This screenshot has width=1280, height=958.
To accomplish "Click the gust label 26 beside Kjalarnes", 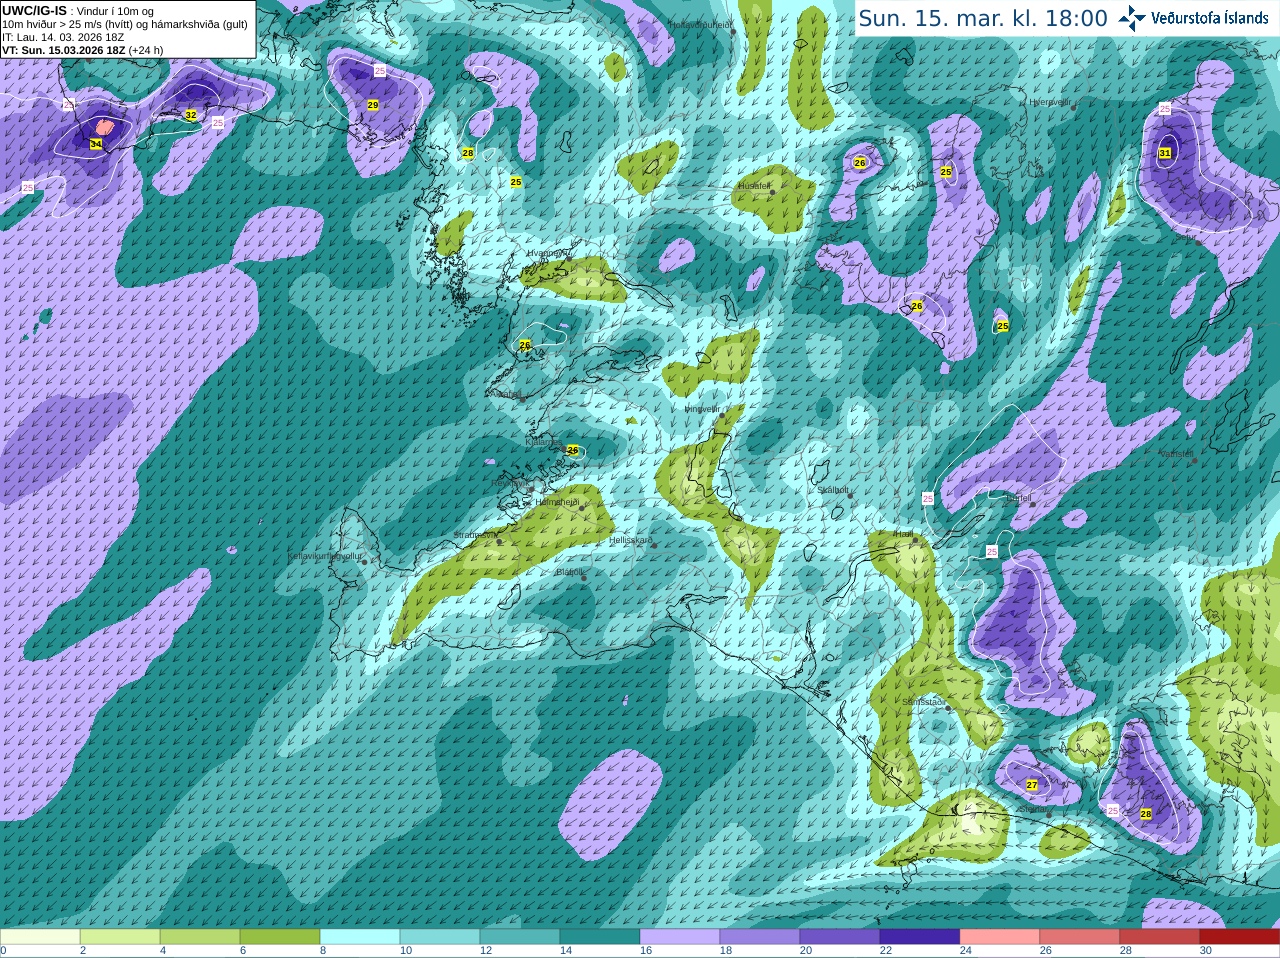I will tap(573, 450).
